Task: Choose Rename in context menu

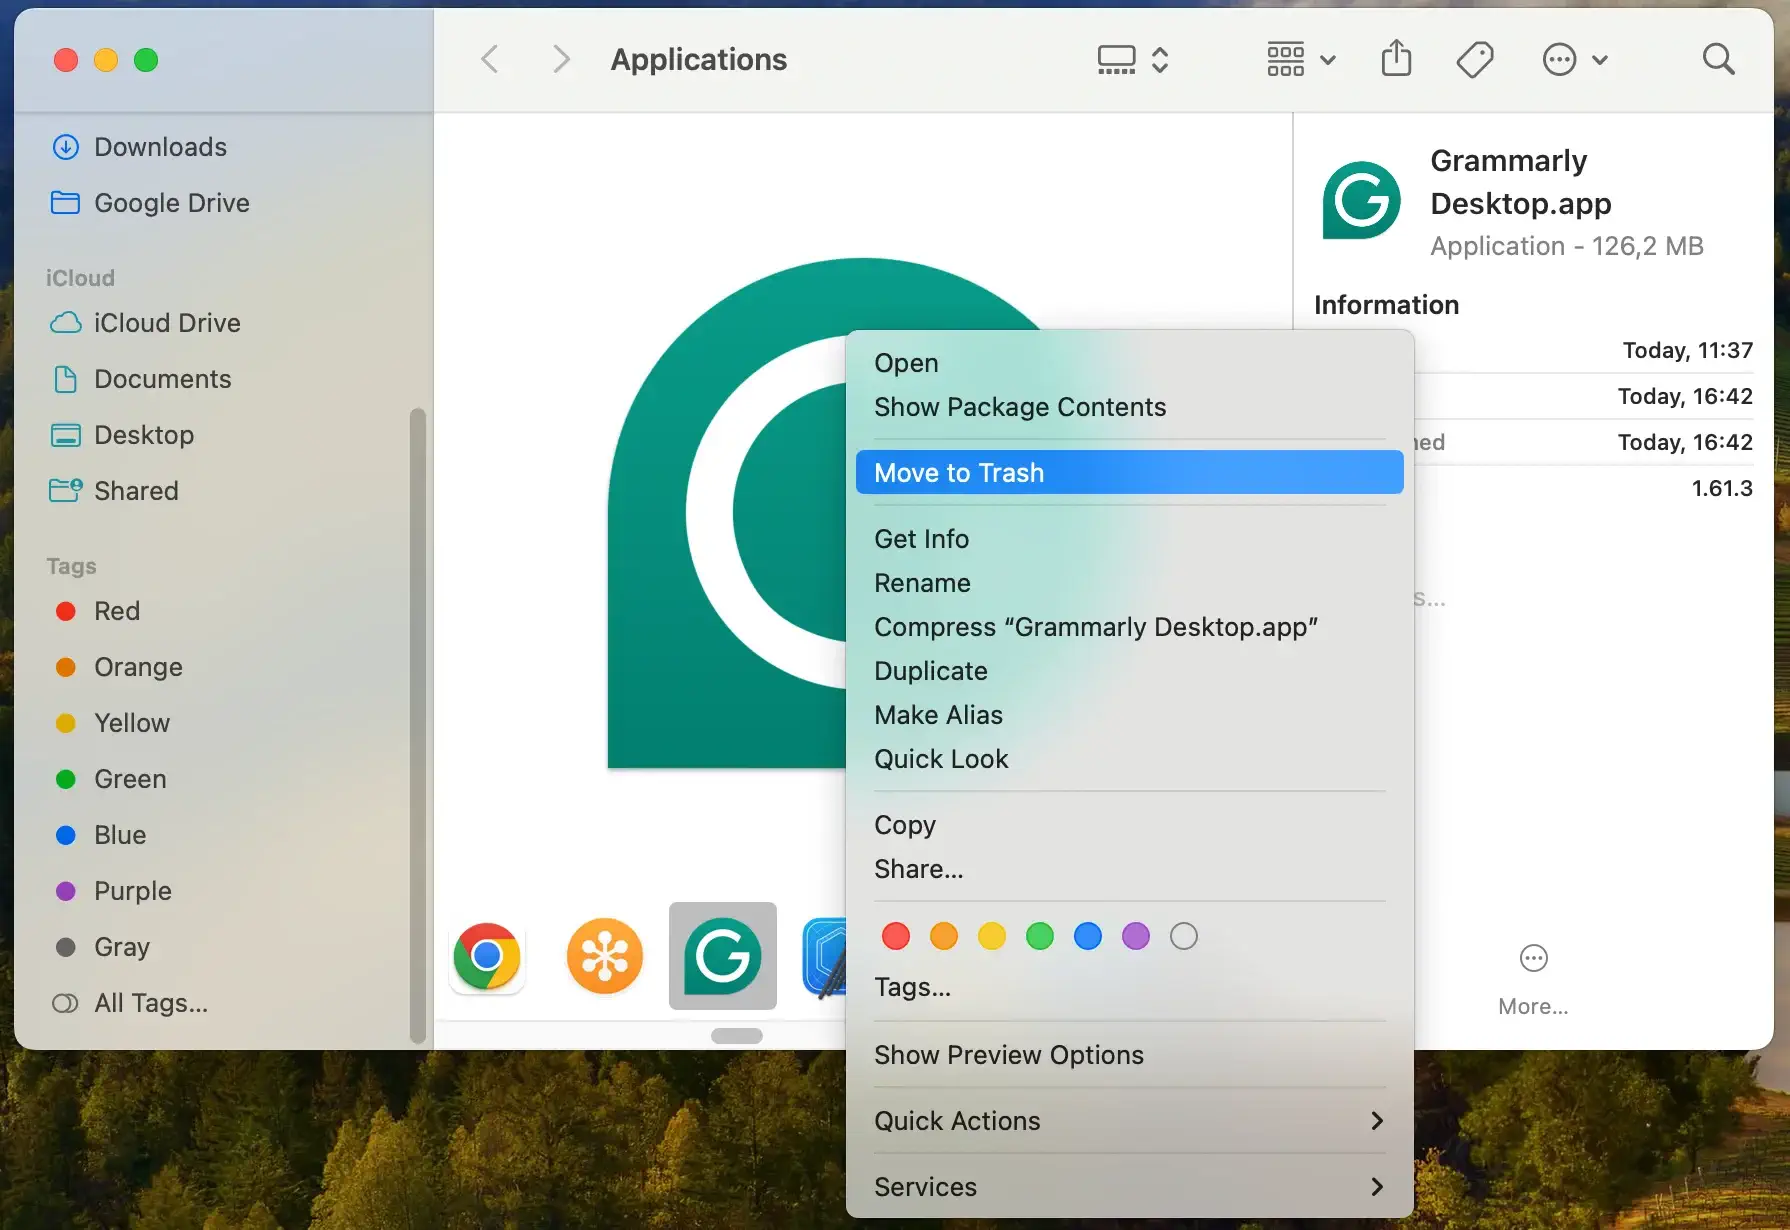Action: (1130, 583)
